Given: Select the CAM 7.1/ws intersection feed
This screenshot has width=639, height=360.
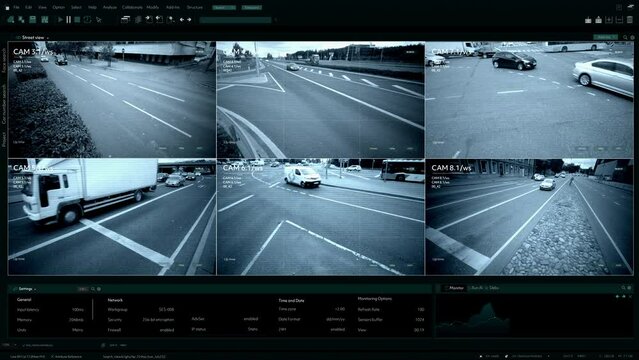Looking at the screenshot, I should tap(529, 99).
